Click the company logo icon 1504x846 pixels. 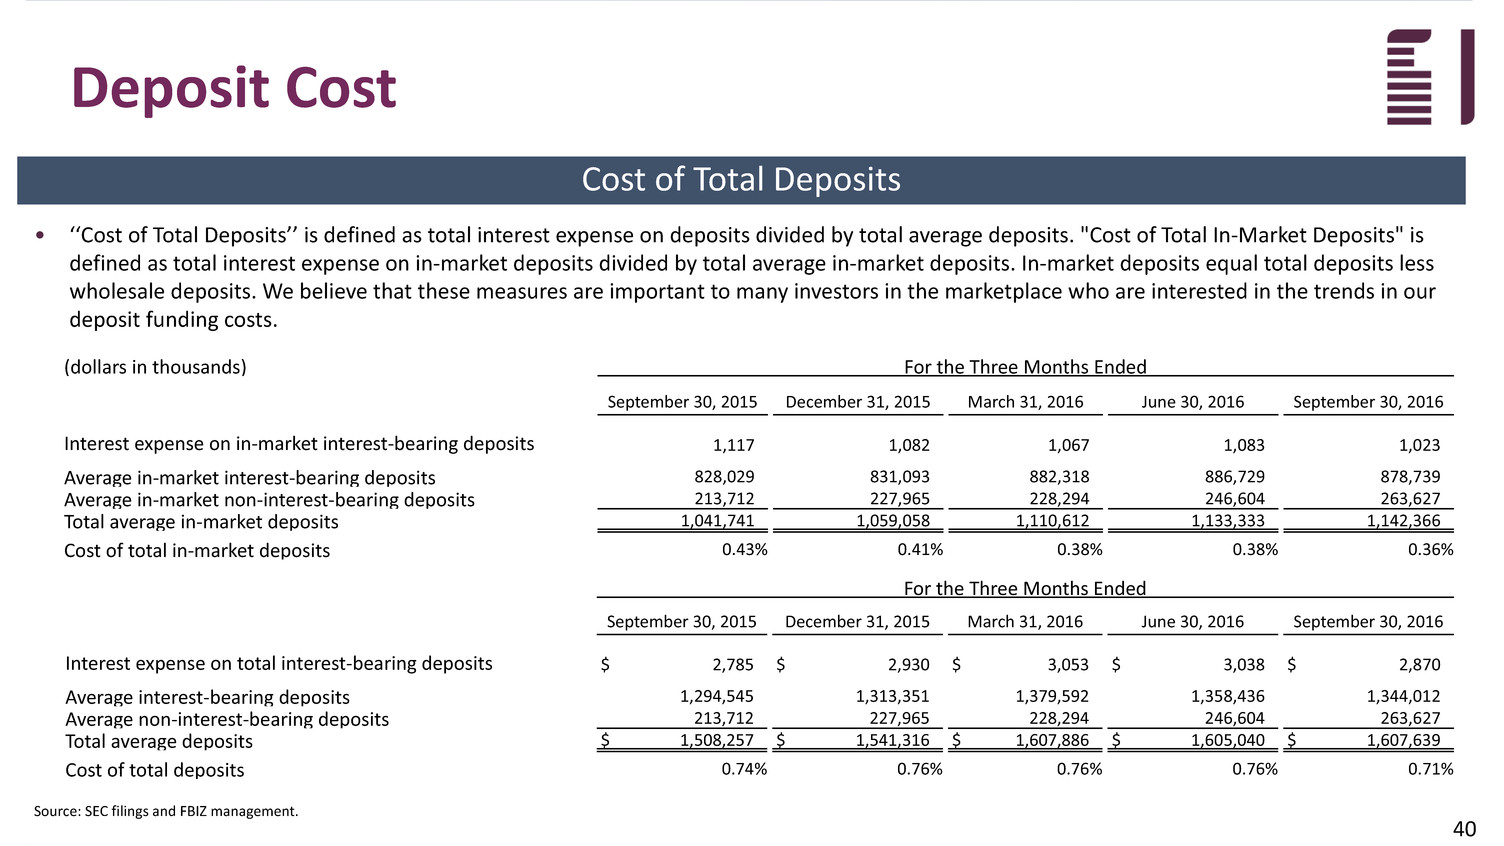(1430, 77)
